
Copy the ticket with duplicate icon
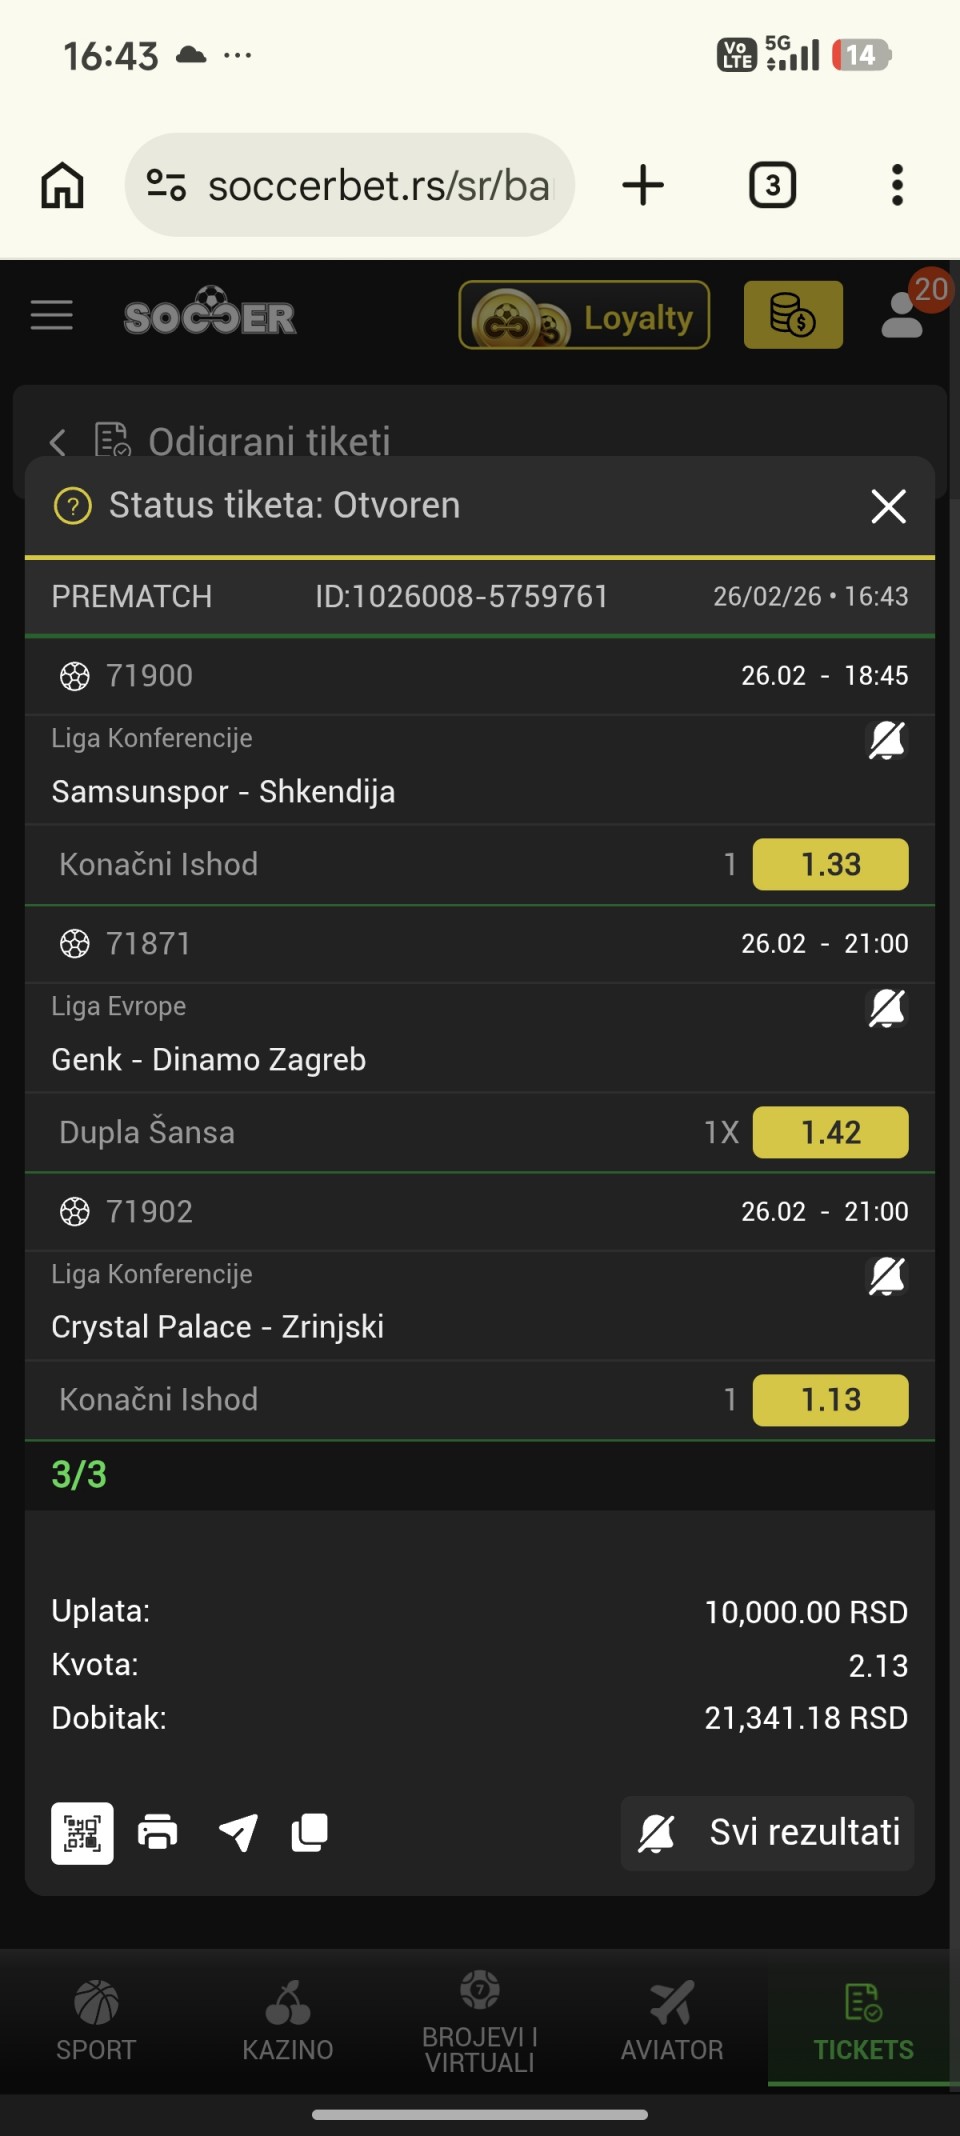tap(310, 1833)
